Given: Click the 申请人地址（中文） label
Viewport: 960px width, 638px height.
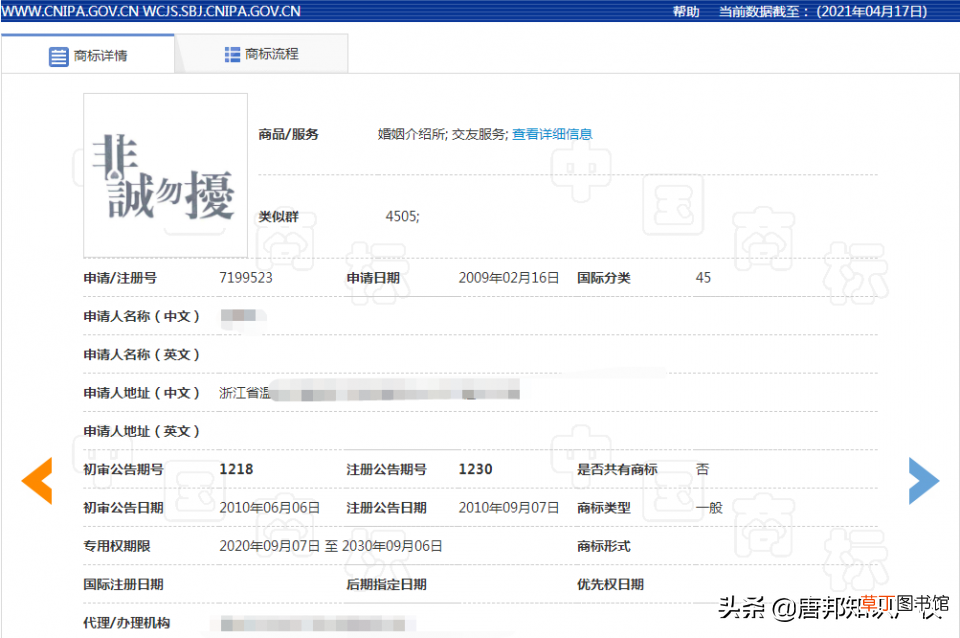Looking at the screenshot, I should 141,393.
